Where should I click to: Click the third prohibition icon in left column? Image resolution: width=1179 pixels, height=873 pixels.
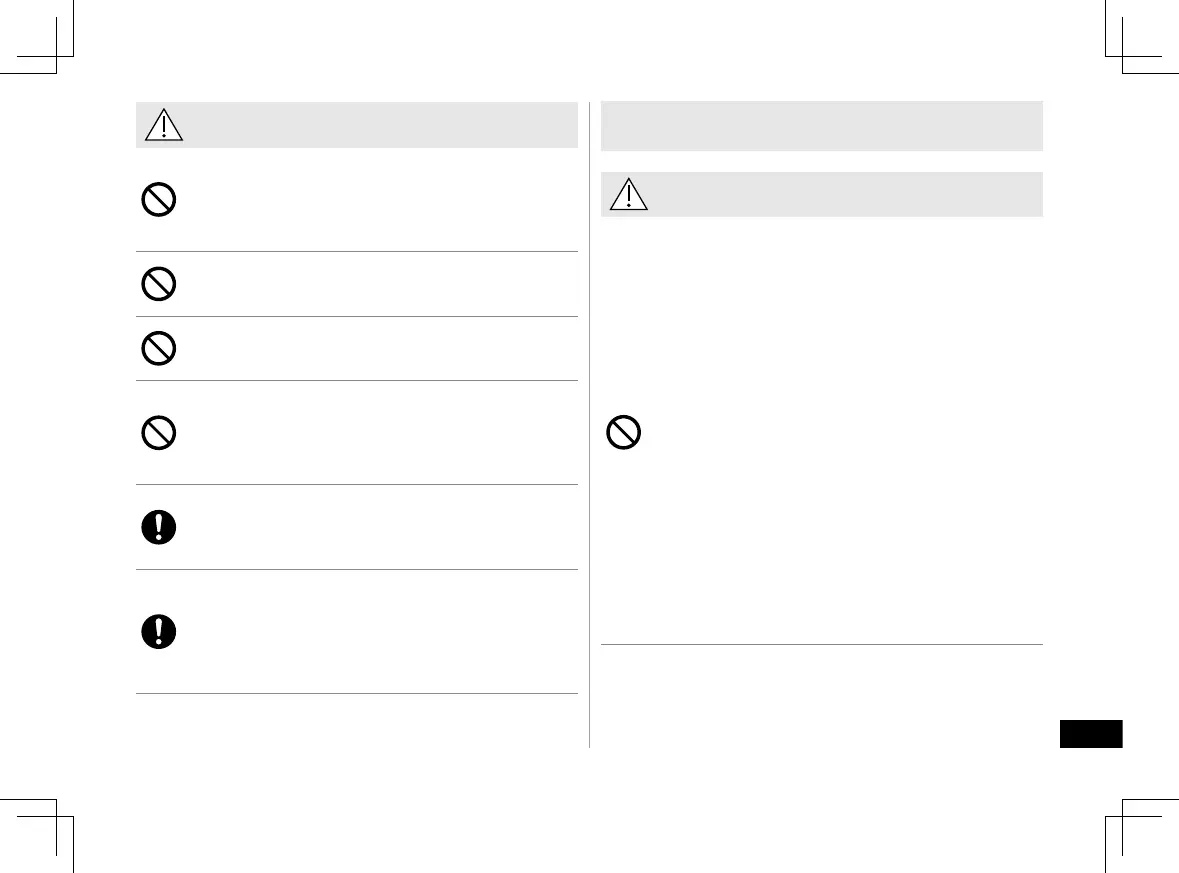tap(159, 348)
